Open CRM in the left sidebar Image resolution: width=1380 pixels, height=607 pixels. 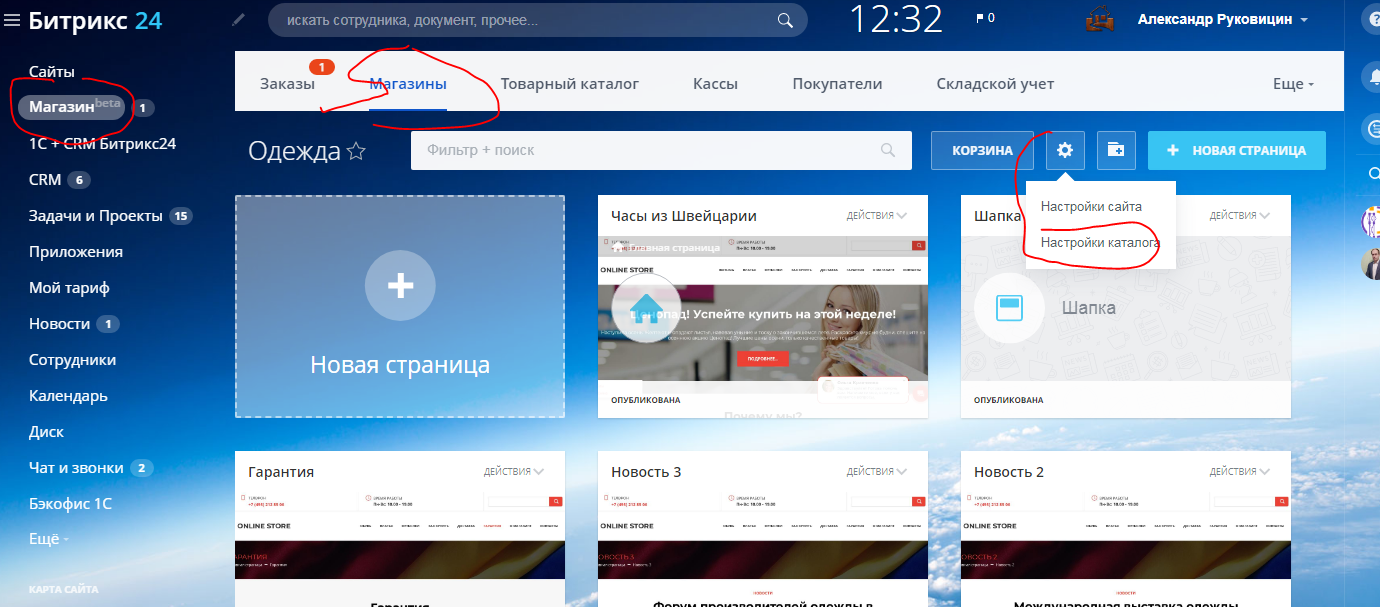45,180
